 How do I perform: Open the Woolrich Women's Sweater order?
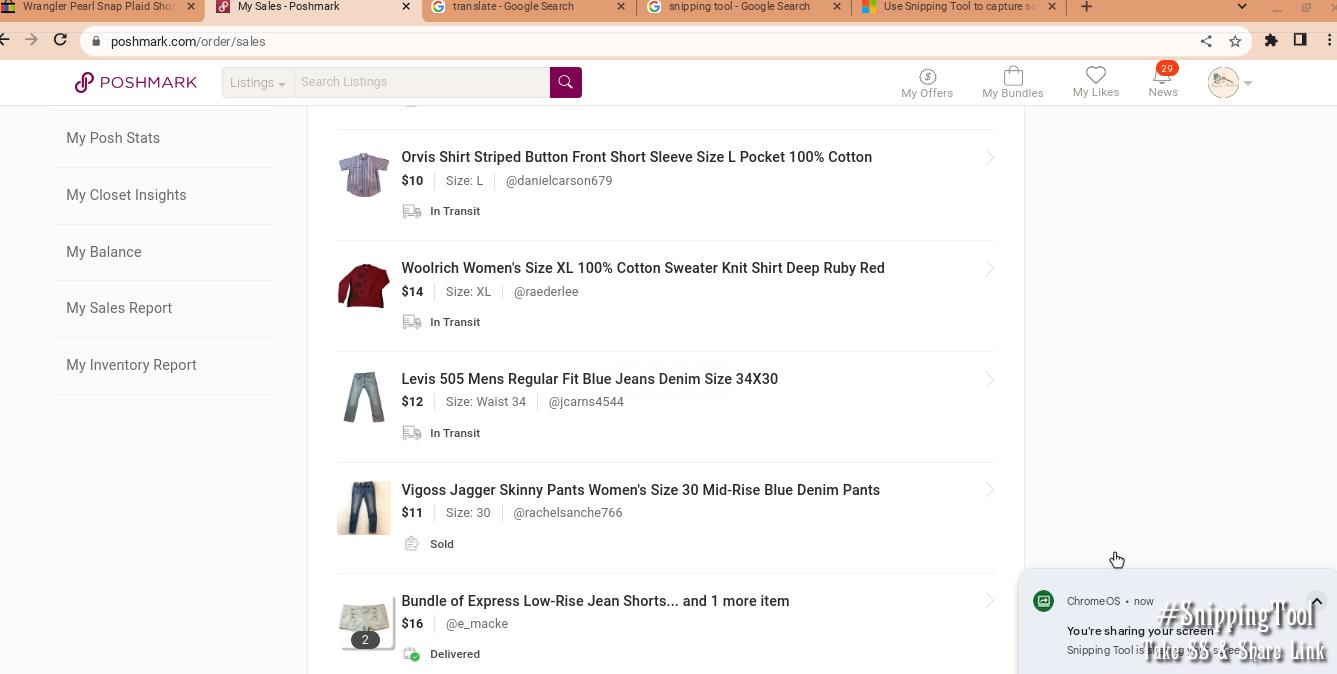tap(642, 268)
